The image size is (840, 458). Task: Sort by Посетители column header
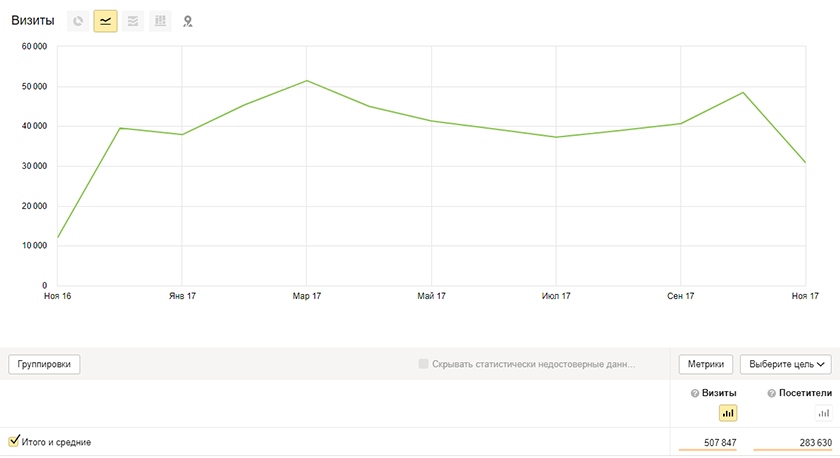tap(799, 394)
